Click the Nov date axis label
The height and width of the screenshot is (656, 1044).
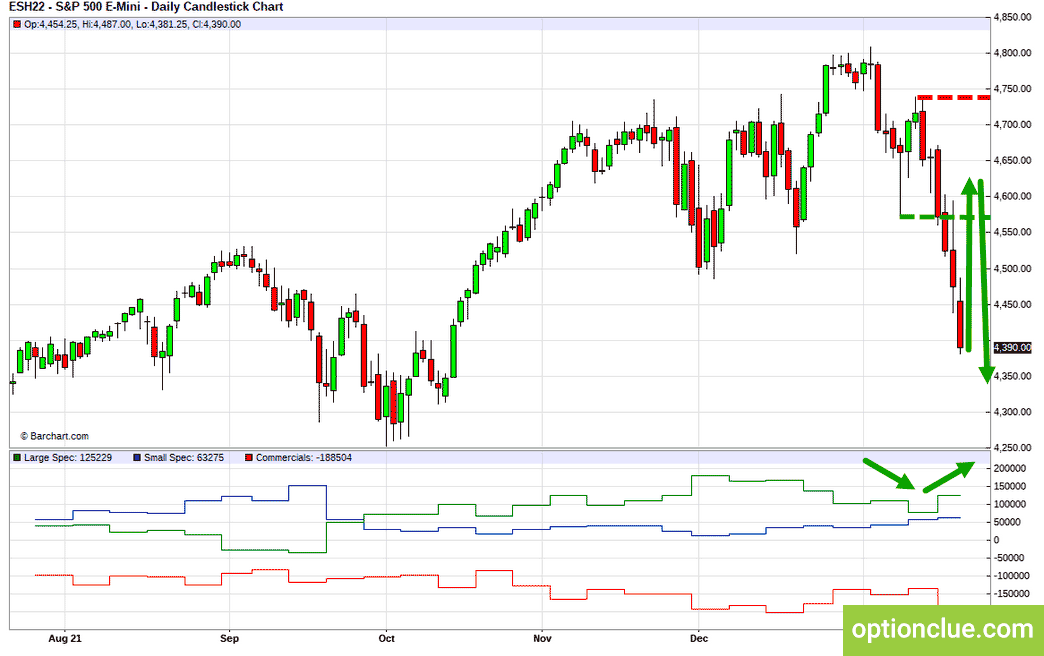pos(543,639)
